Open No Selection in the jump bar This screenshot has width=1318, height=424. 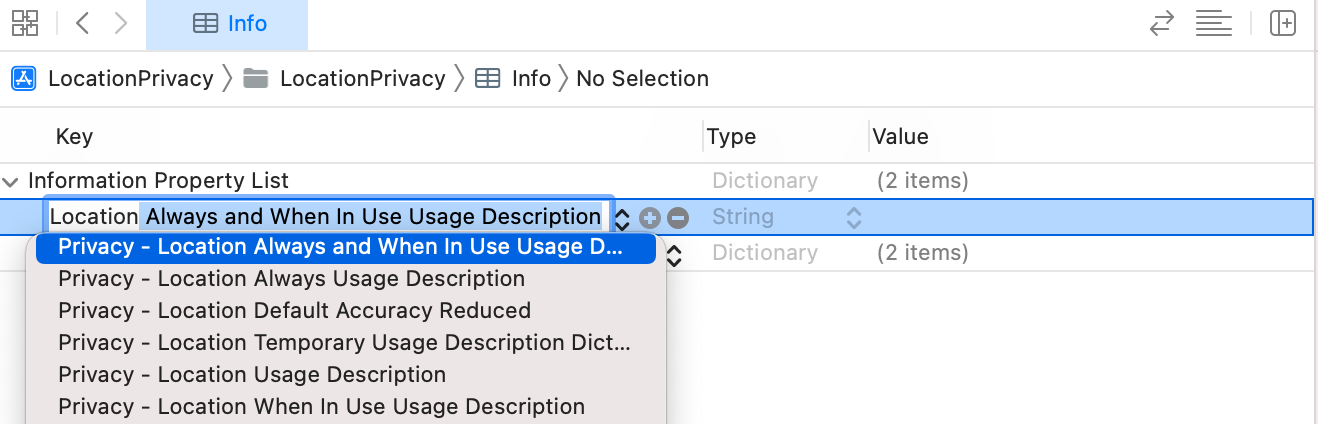(x=642, y=78)
